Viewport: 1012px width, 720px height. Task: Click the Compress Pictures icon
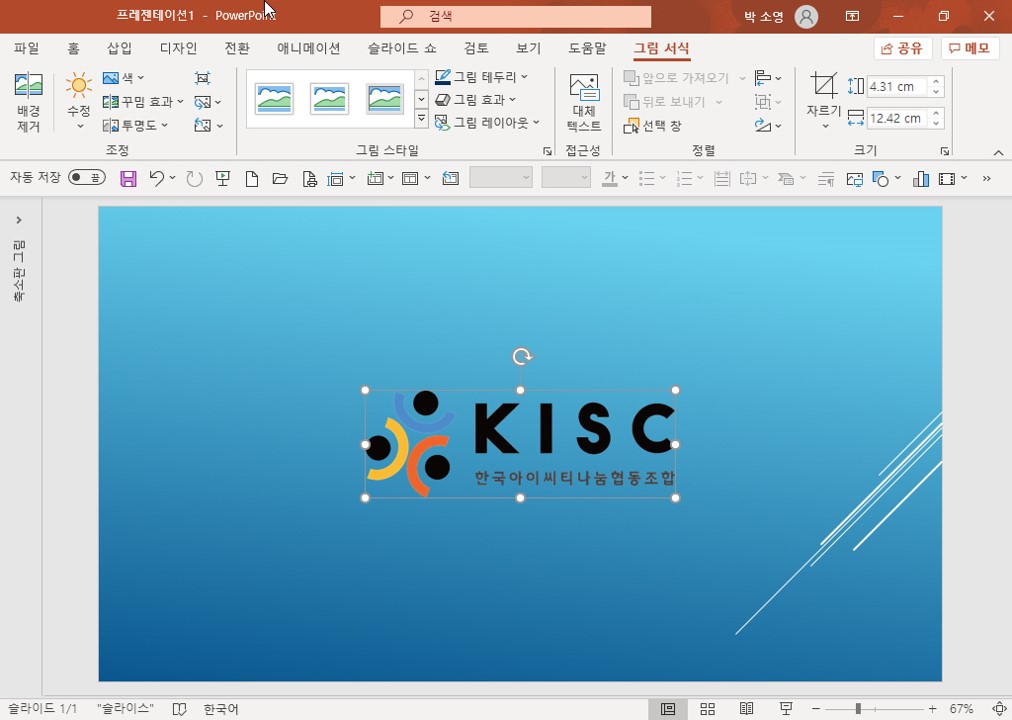coord(202,78)
